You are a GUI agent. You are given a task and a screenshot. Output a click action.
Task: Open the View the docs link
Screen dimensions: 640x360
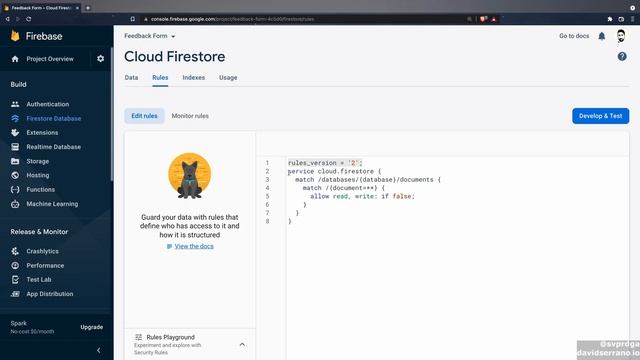[194, 246]
